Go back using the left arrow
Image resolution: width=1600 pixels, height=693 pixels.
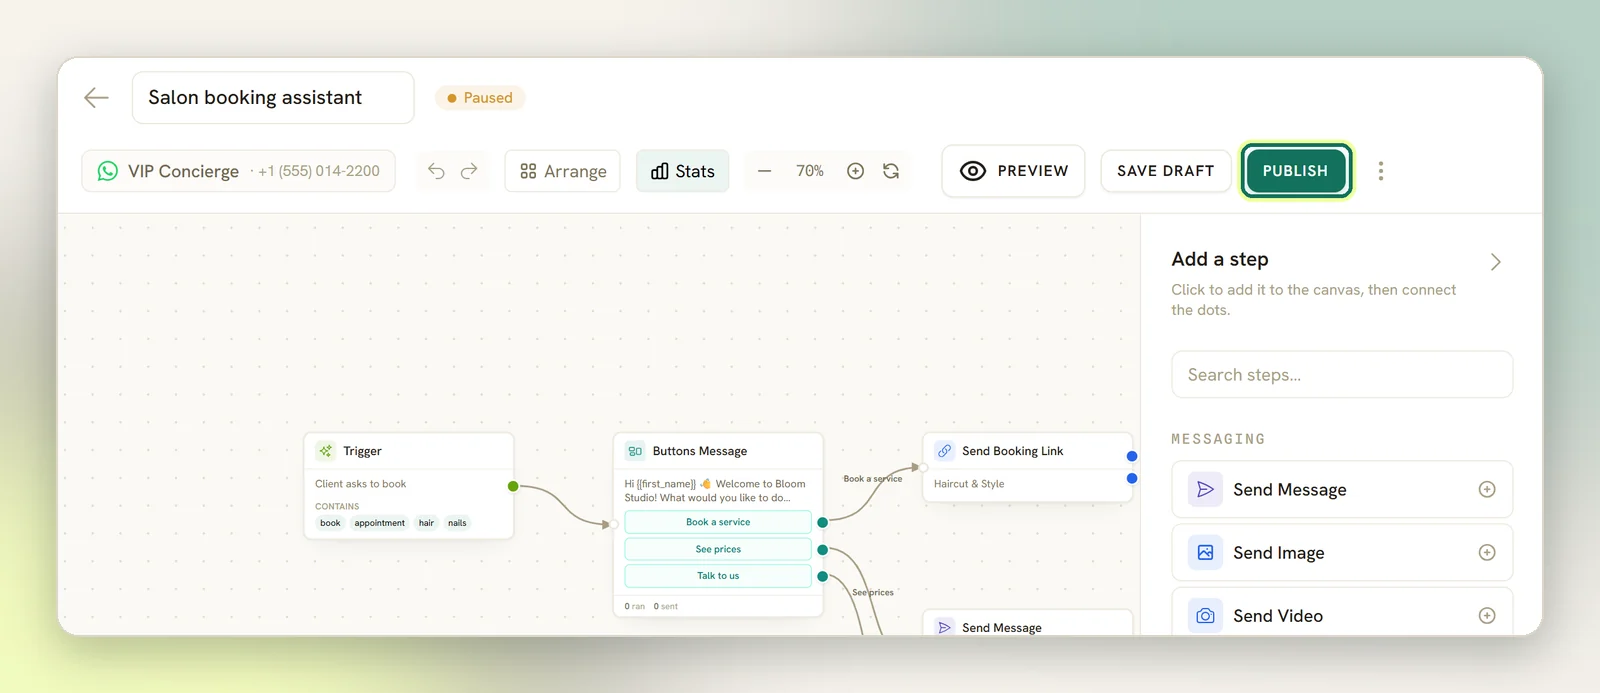96,97
